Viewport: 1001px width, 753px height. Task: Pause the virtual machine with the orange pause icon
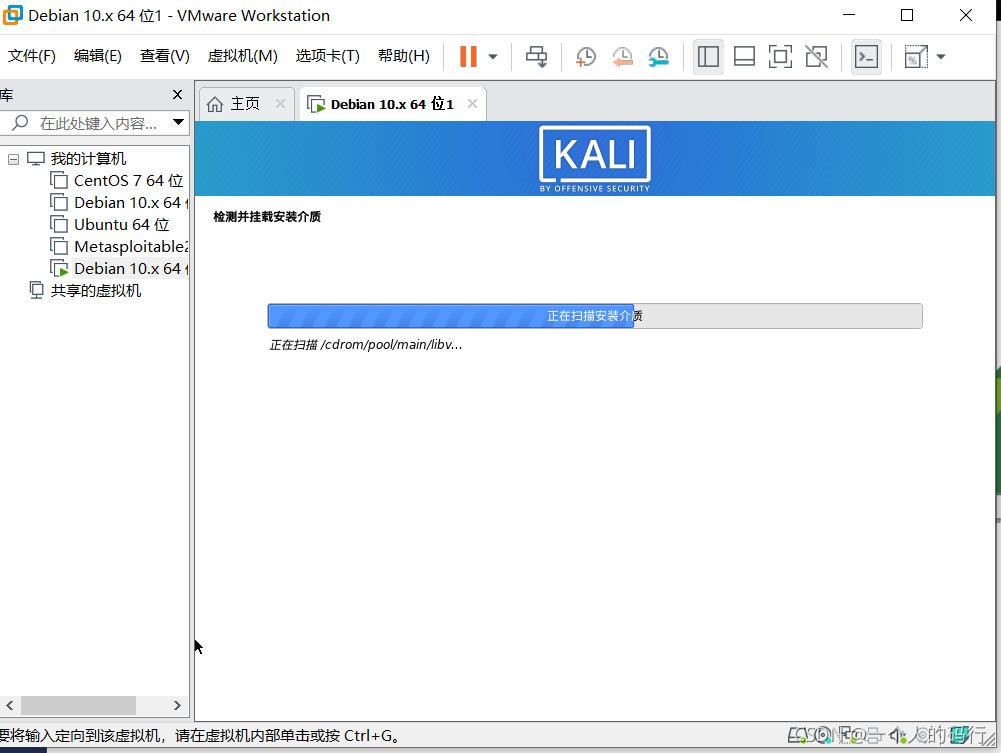[x=468, y=56]
